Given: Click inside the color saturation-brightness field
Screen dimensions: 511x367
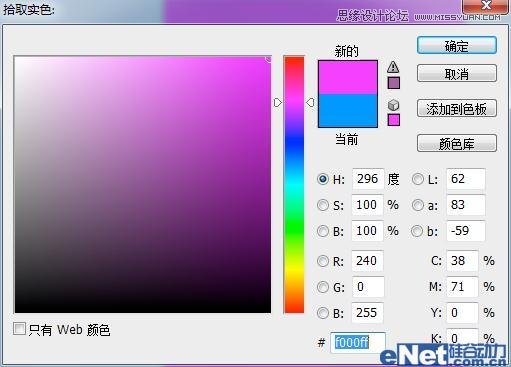Looking at the screenshot, I should point(143,185).
